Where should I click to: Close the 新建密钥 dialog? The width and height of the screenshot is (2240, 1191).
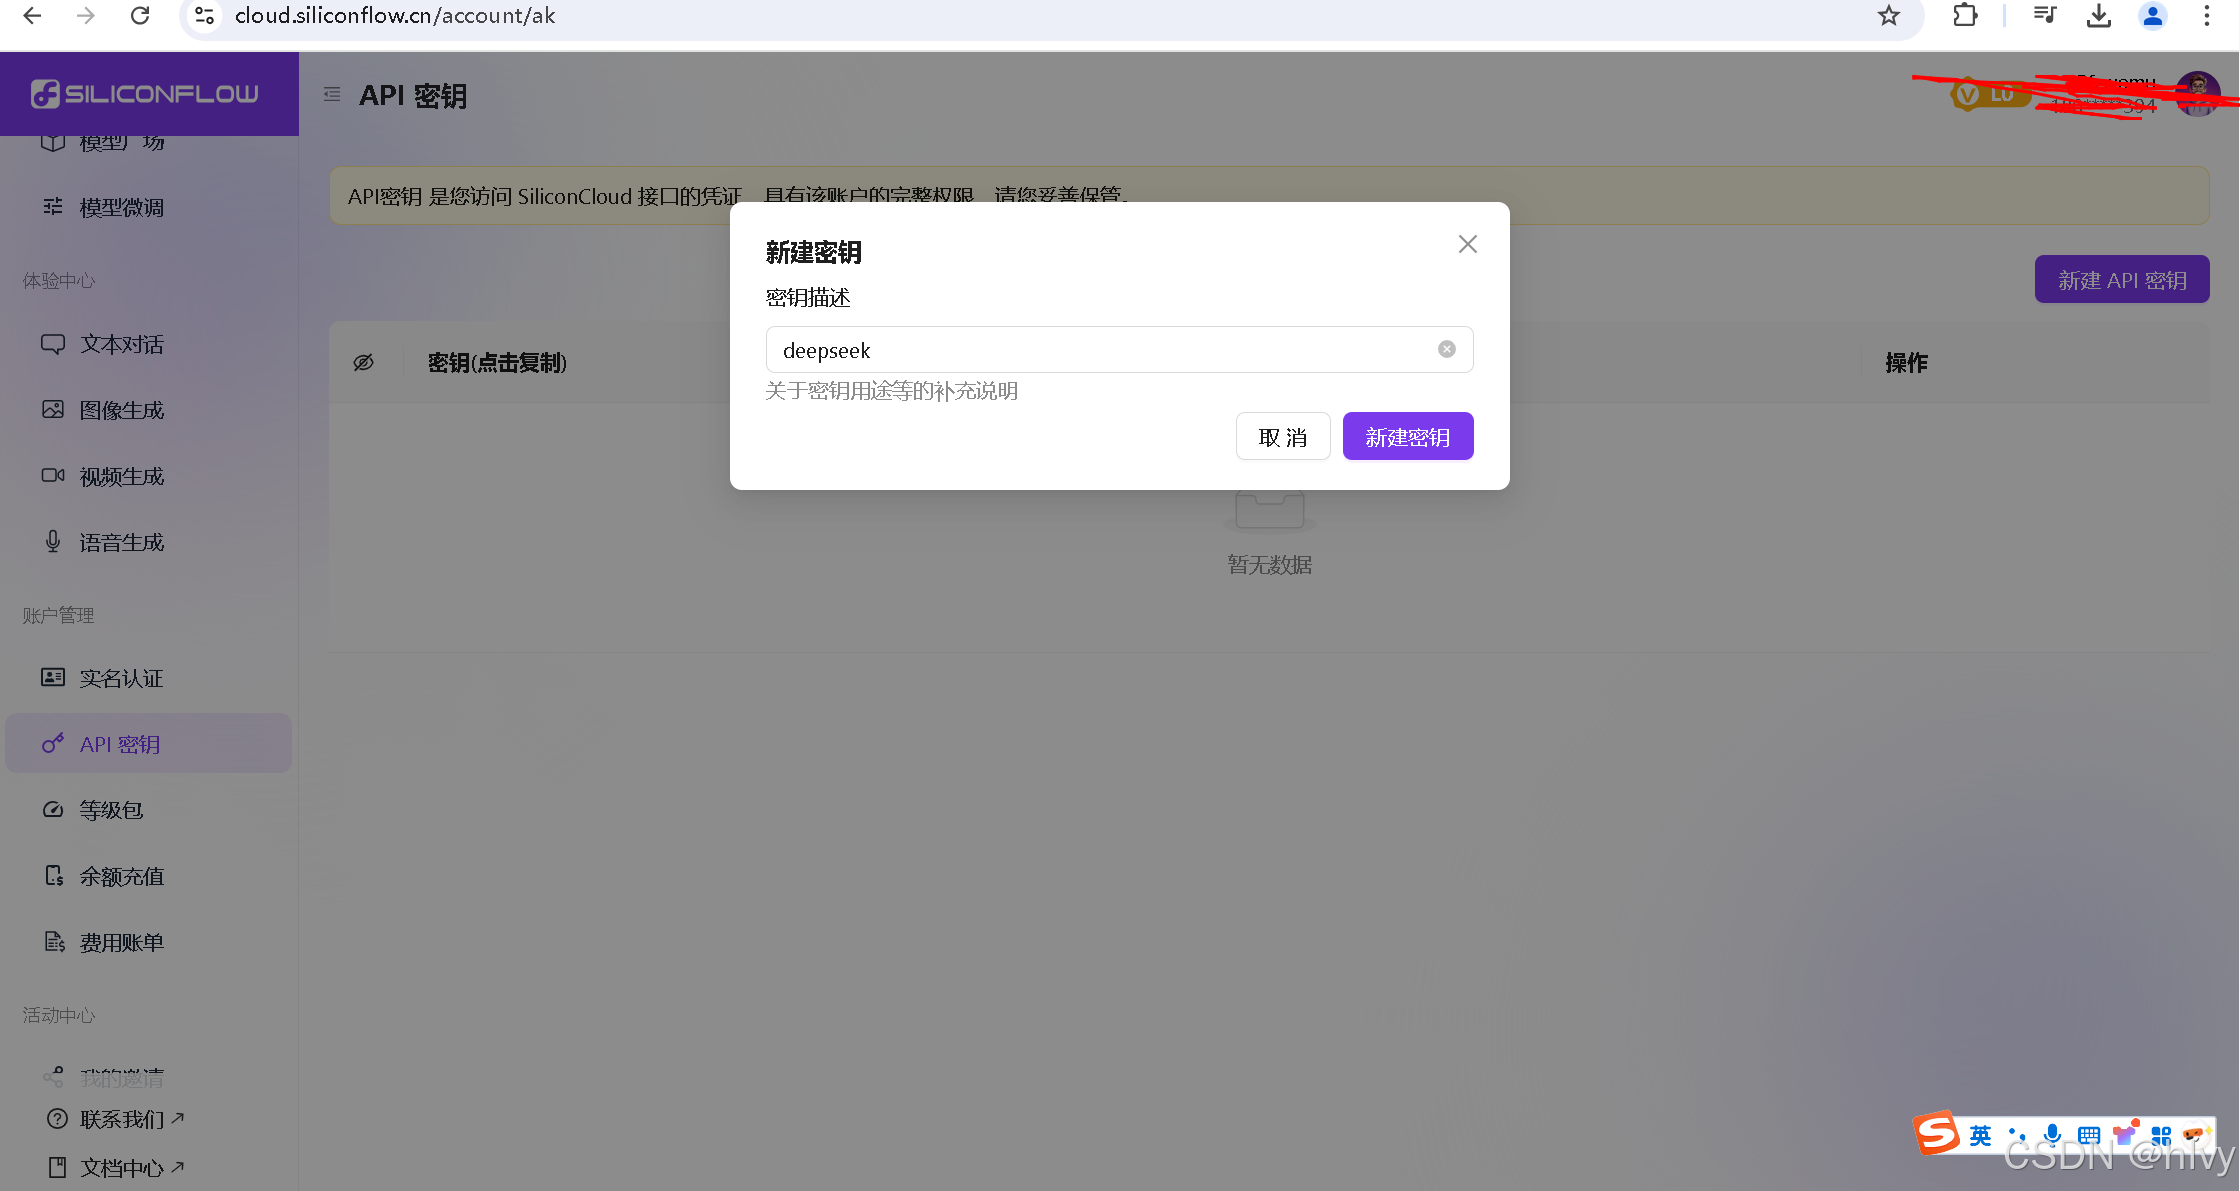pos(1467,244)
